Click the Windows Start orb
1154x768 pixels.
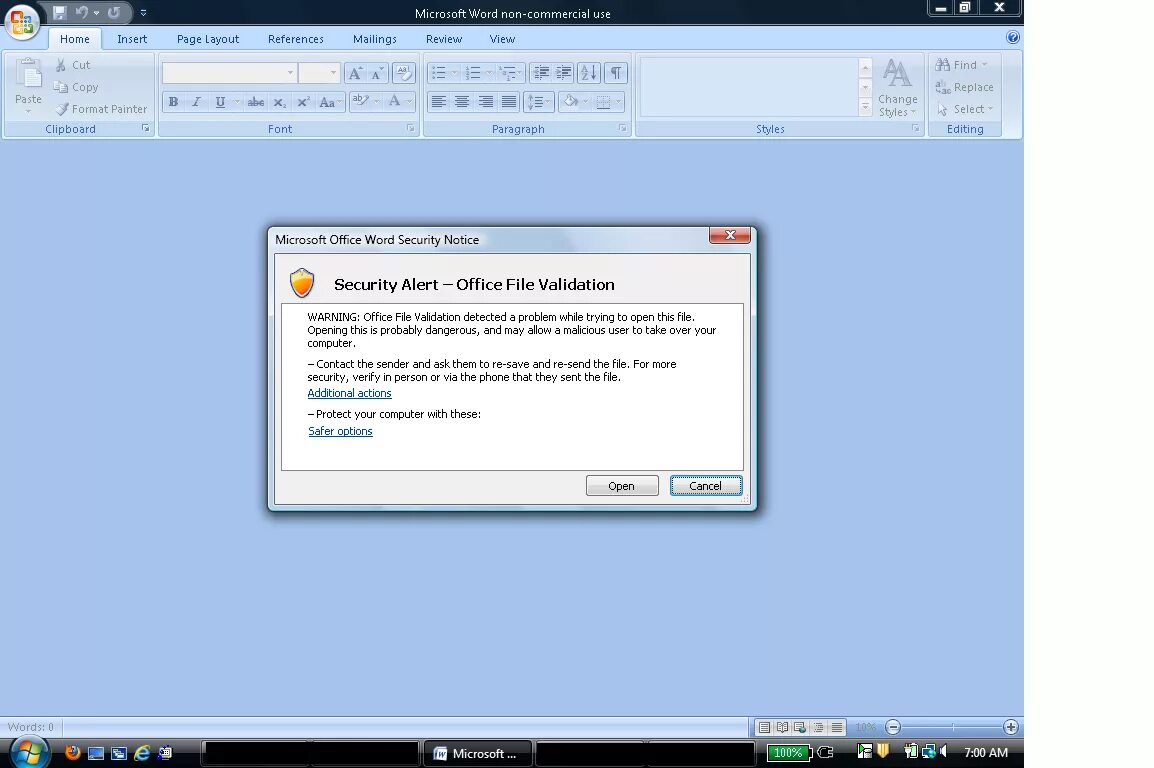point(29,753)
